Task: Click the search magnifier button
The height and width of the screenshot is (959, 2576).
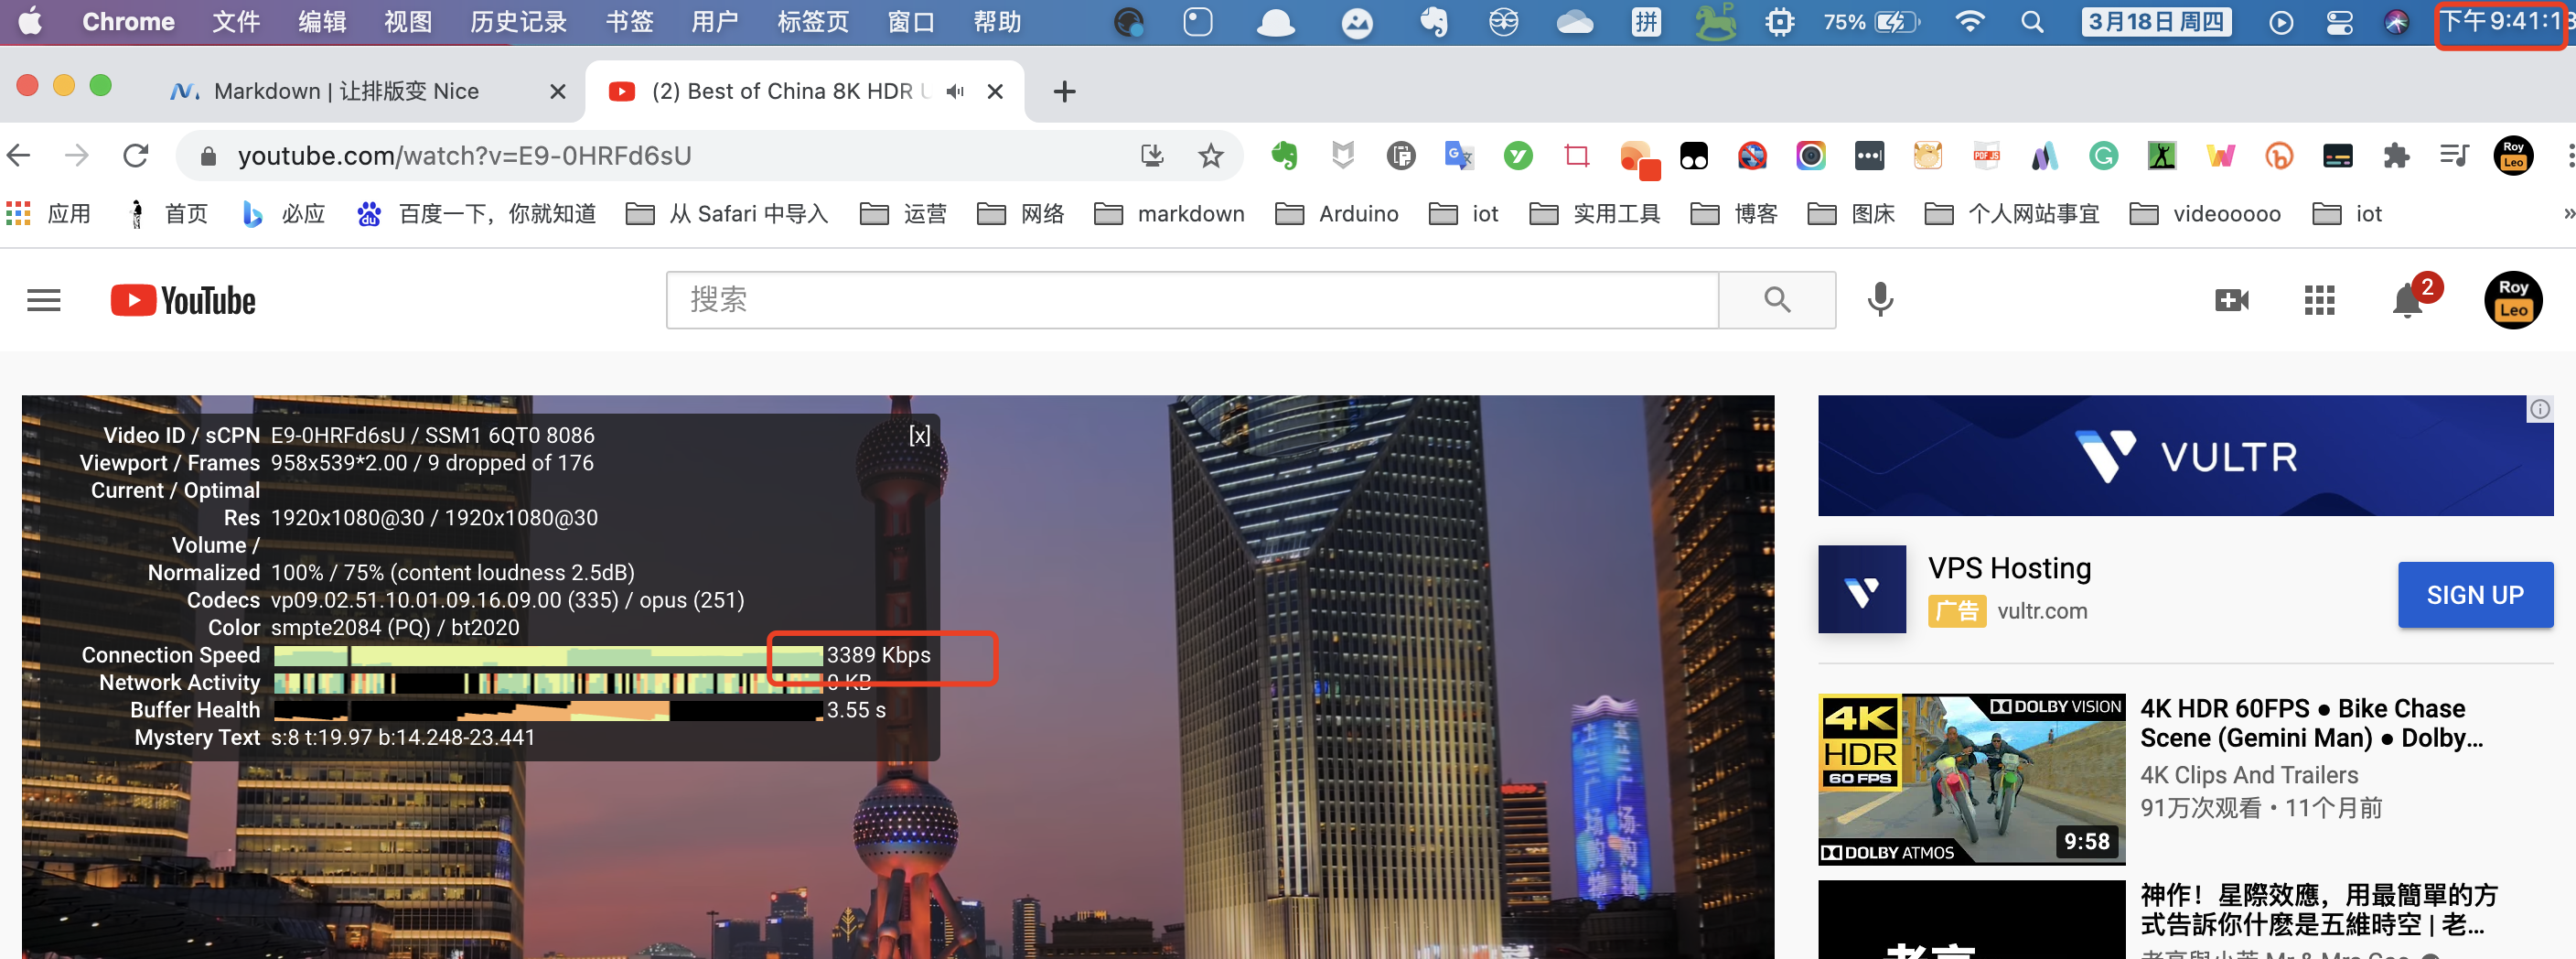Action: [1776, 300]
